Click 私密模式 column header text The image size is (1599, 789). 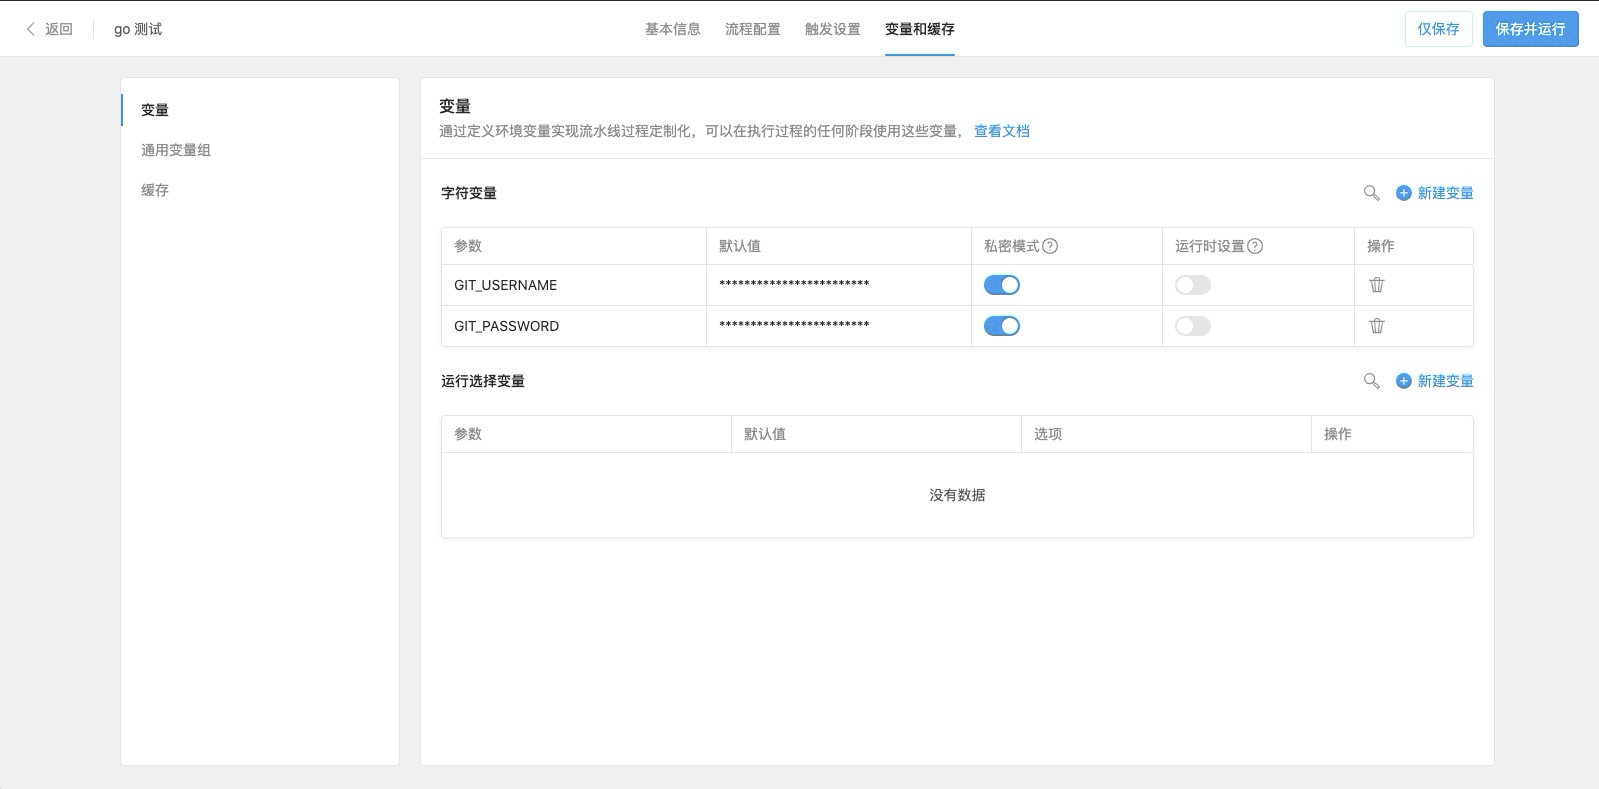point(1012,246)
